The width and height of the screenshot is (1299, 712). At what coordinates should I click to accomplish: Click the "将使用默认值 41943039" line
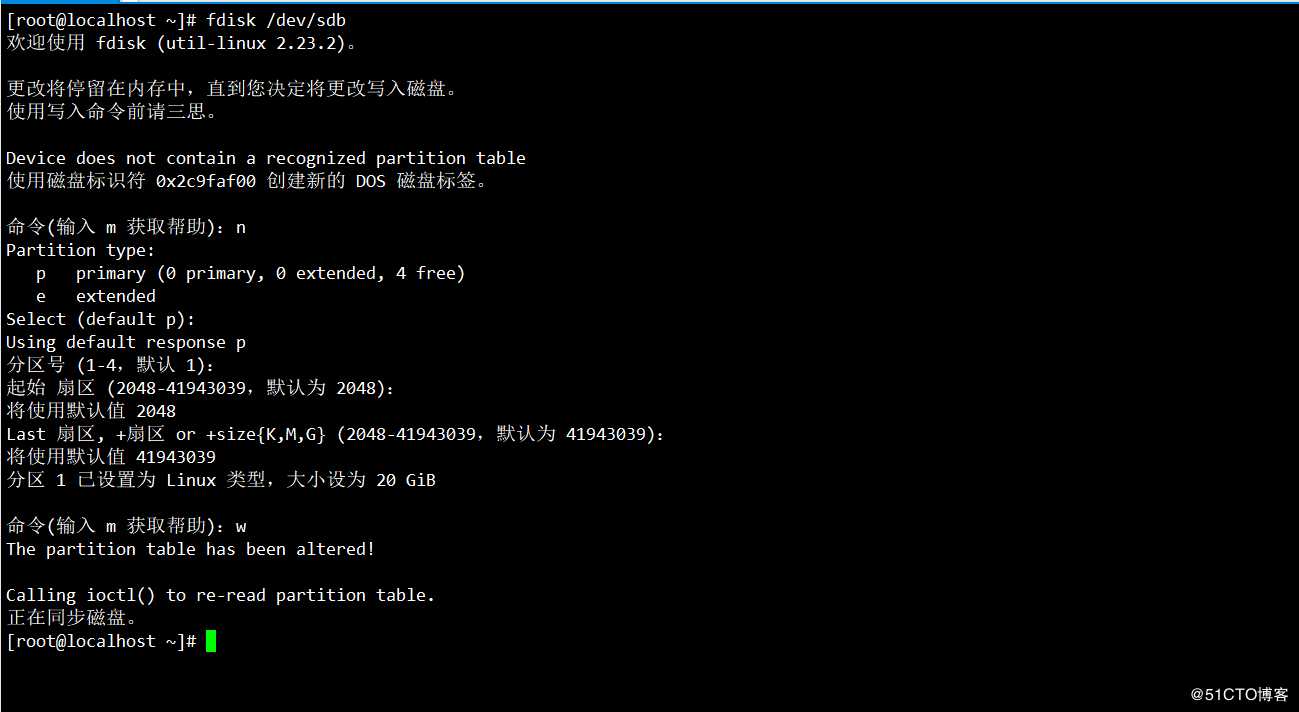point(111,457)
